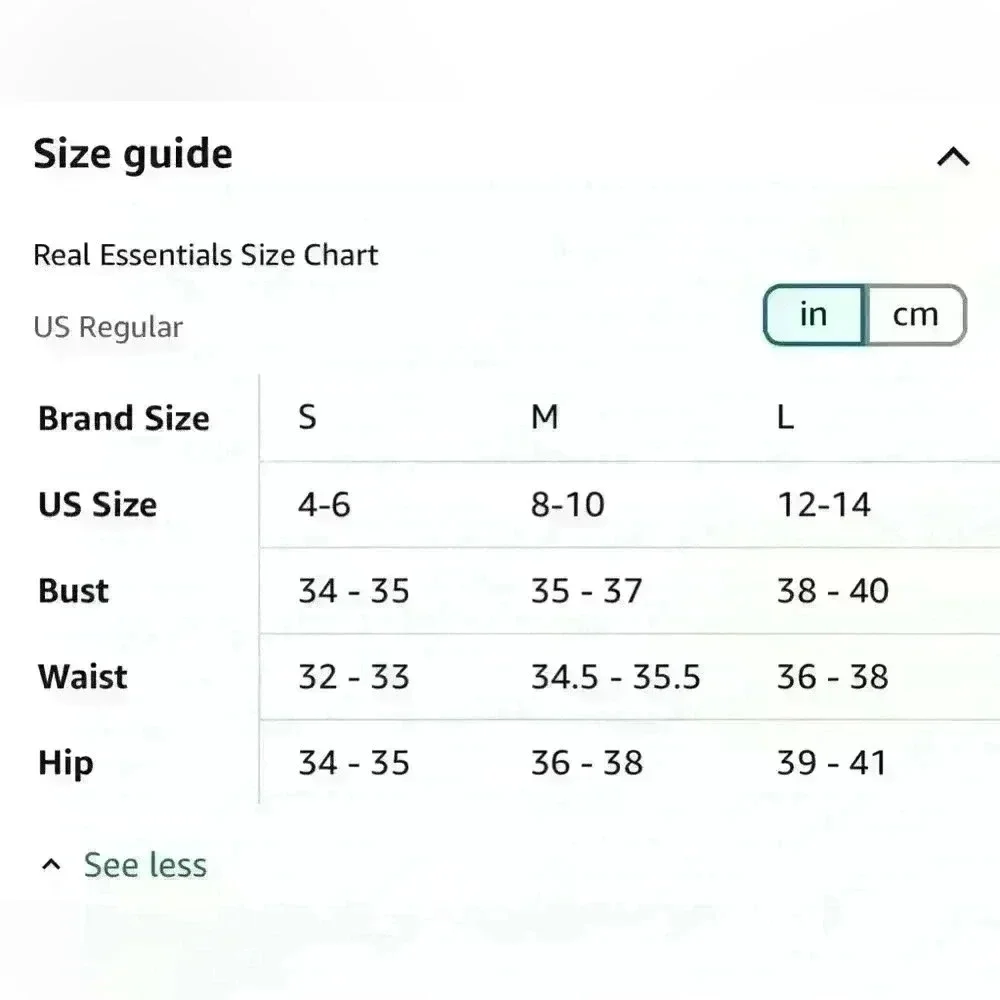The width and height of the screenshot is (1000, 1000).
Task: Click the Hip row label
Action: pos(66,763)
